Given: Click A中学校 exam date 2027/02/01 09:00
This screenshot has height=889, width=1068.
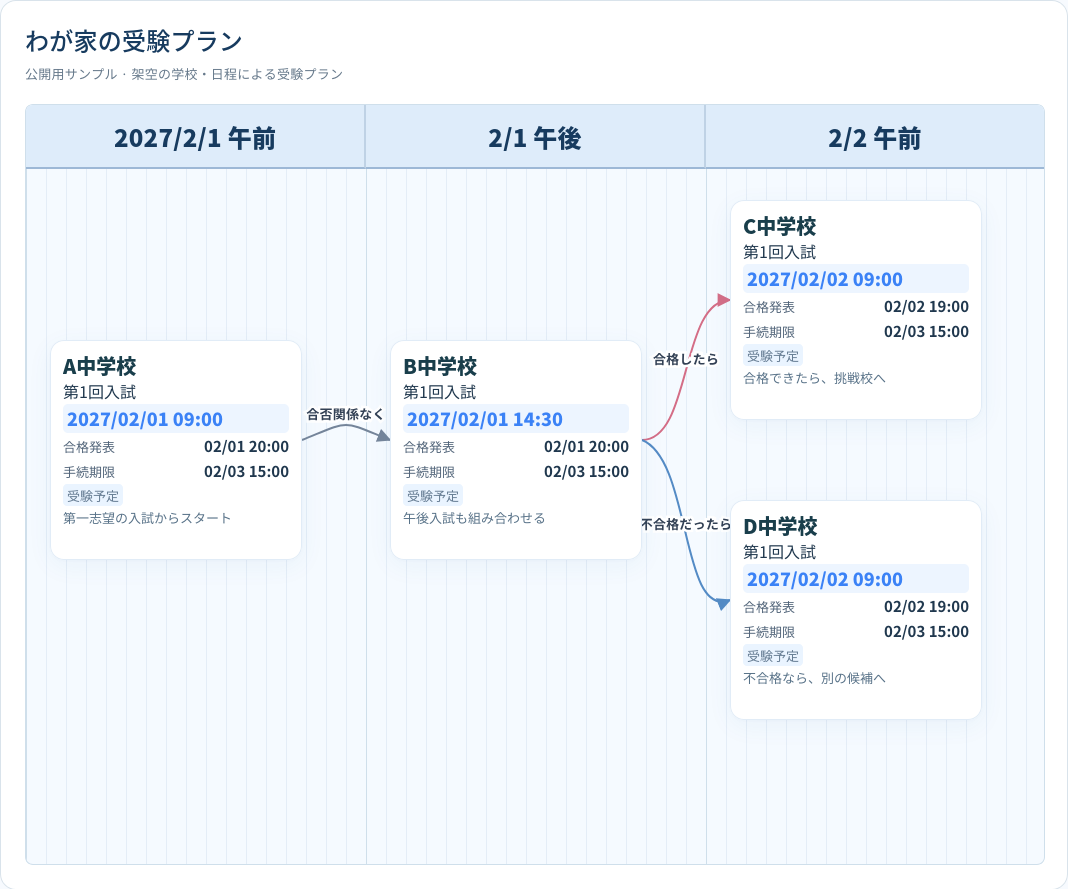Looking at the screenshot, I should [x=176, y=419].
